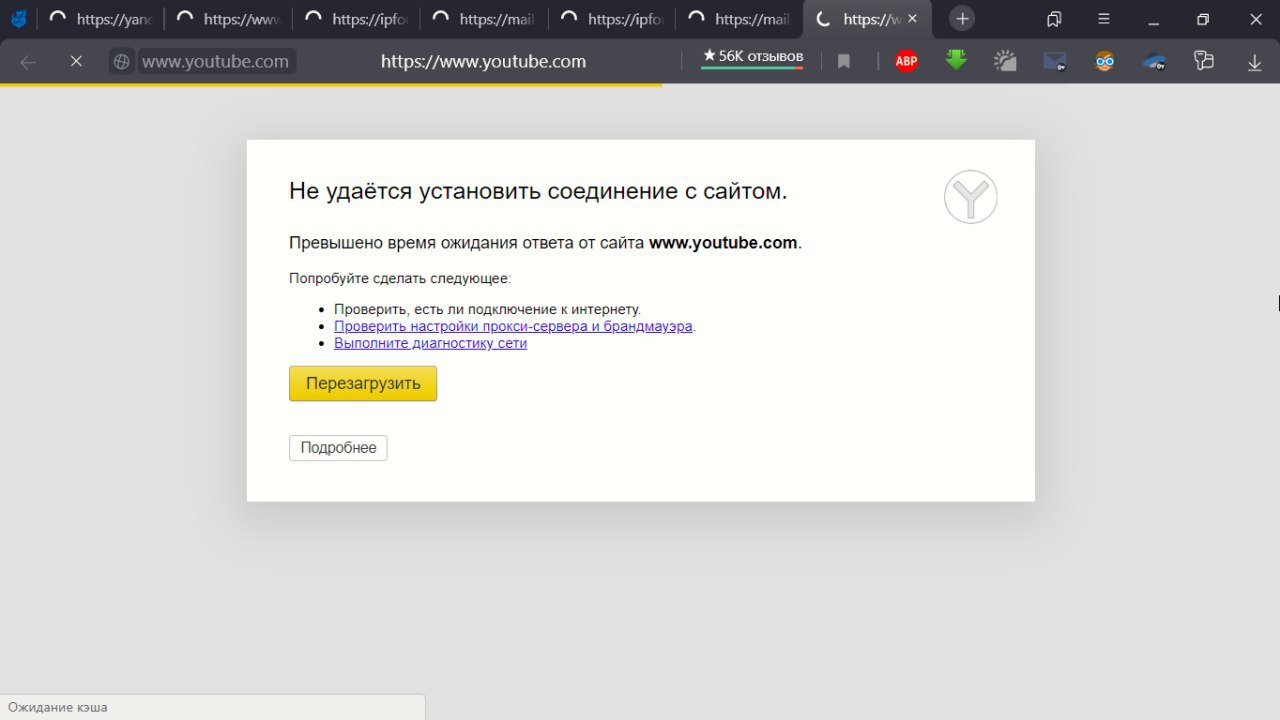1280x720 pixels.
Task: Switch to the second https://ipfo tab
Action: (612, 19)
